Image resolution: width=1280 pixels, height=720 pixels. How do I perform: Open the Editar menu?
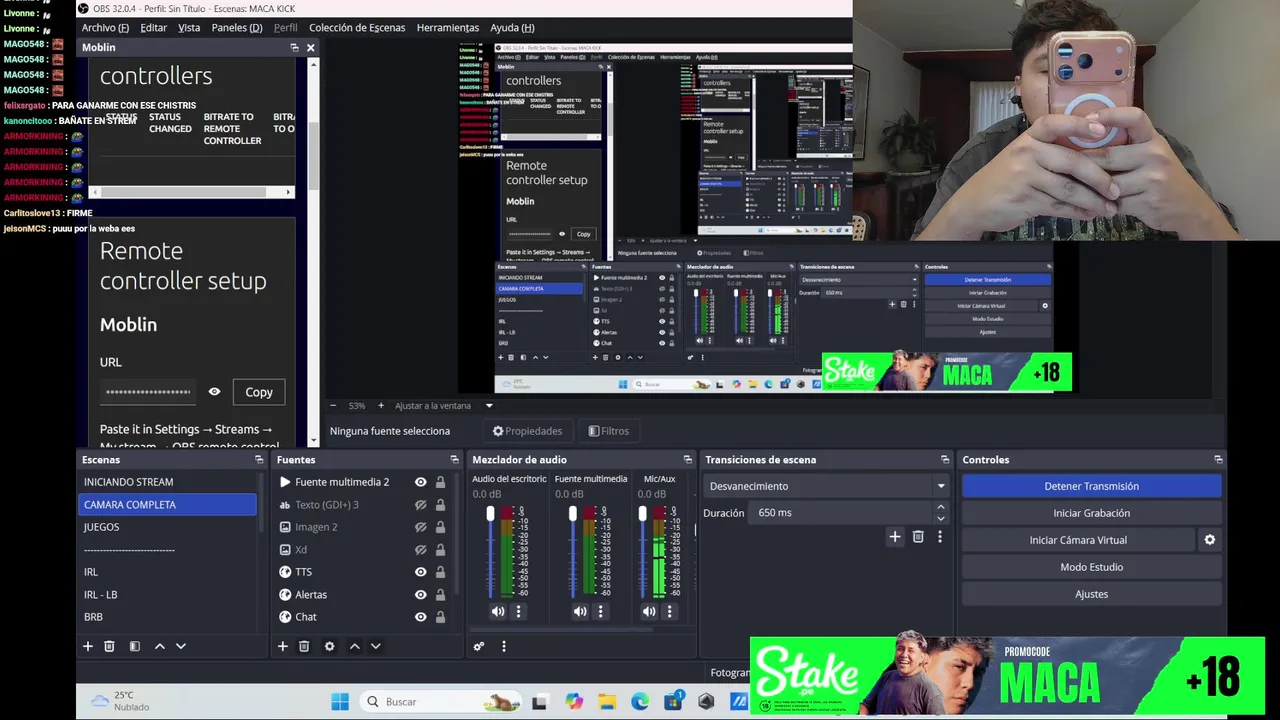(153, 28)
